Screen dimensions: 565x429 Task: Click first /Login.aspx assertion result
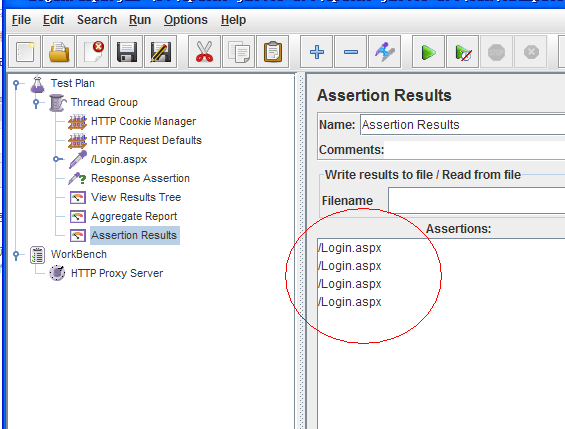click(x=350, y=248)
